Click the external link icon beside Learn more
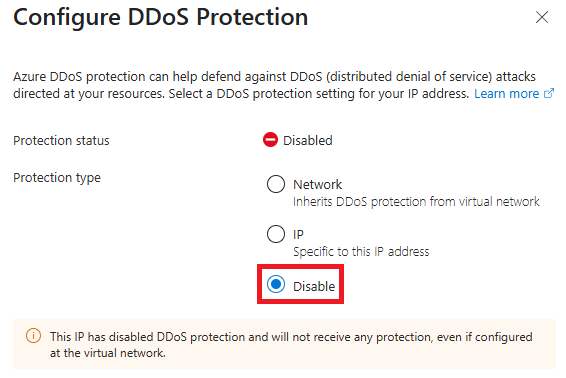Image resolution: width=566 pixels, height=378 pixels. pyautogui.click(x=549, y=94)
